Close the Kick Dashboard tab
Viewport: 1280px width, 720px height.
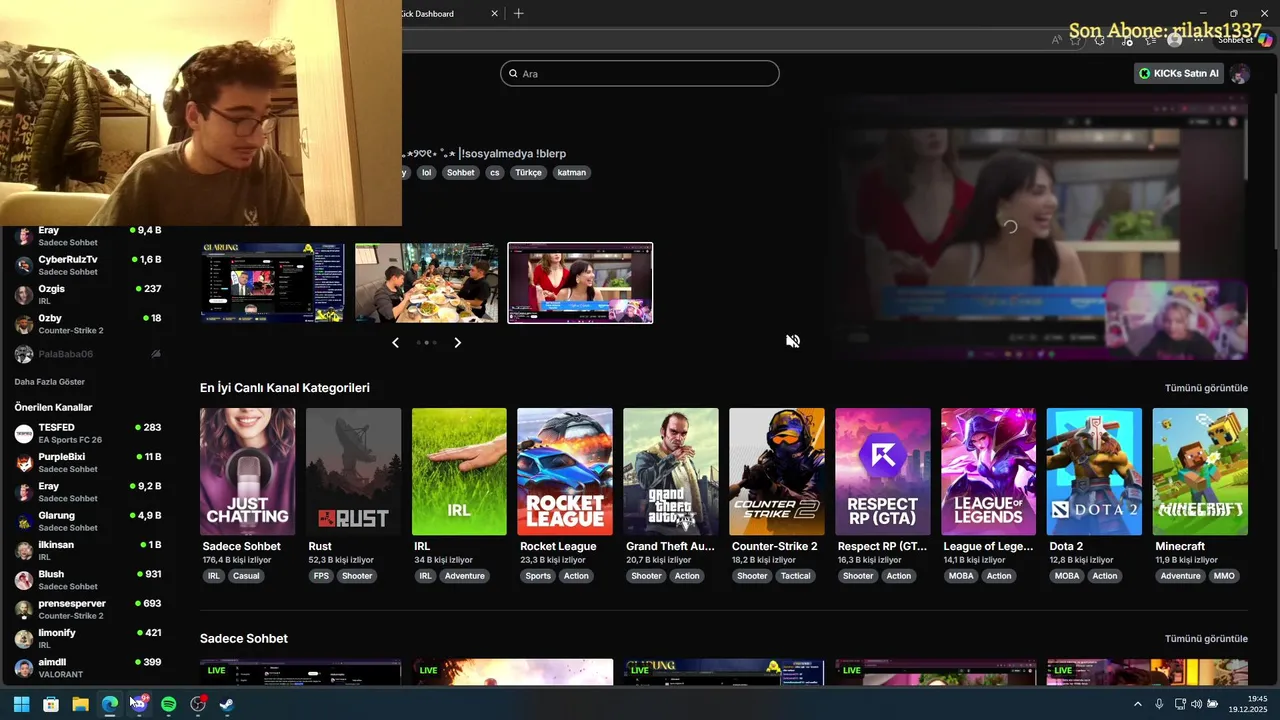pos(494,14)
